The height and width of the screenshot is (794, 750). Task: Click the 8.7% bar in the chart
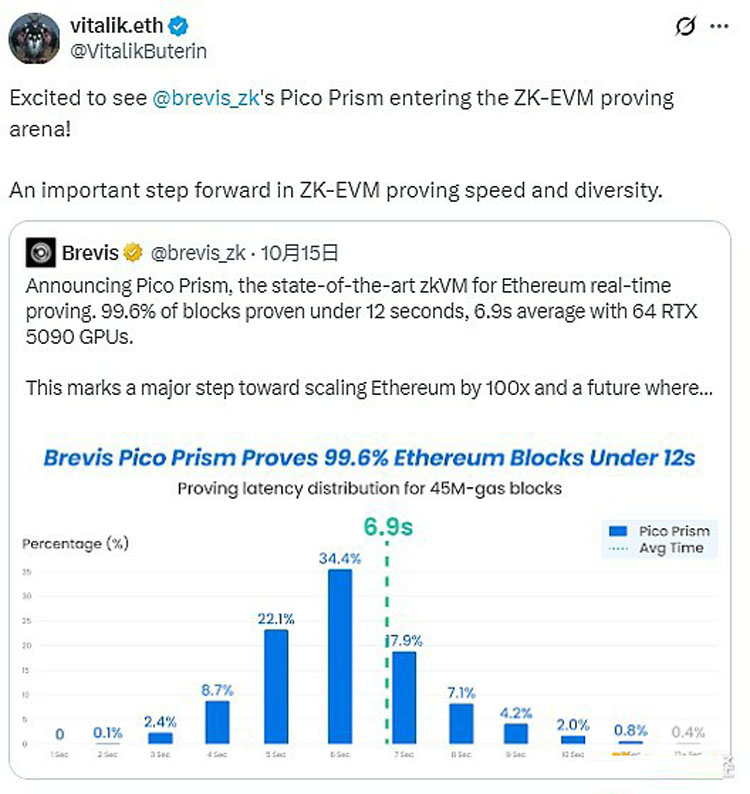(x=217, y=721)
